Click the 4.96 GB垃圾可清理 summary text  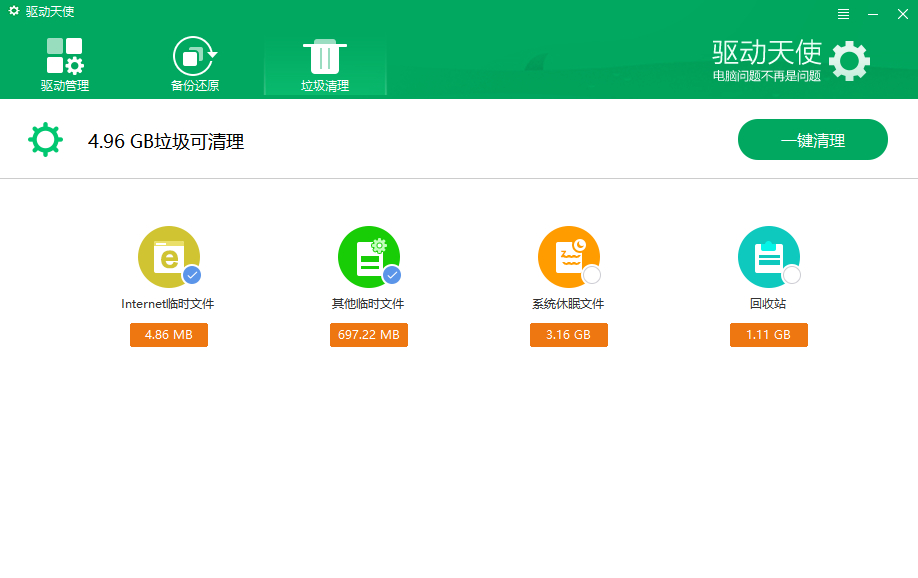166,141
